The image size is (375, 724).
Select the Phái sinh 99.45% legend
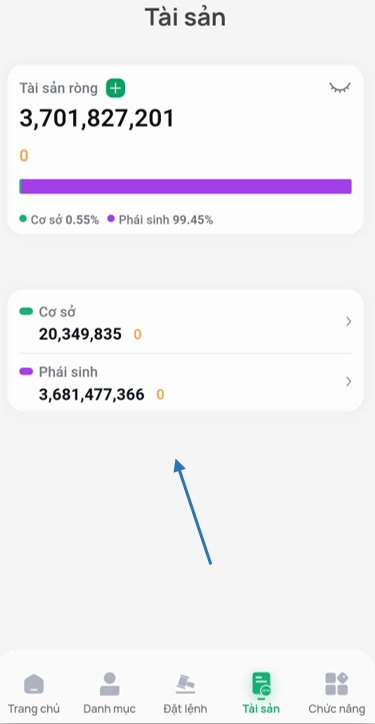pos(160,220)
